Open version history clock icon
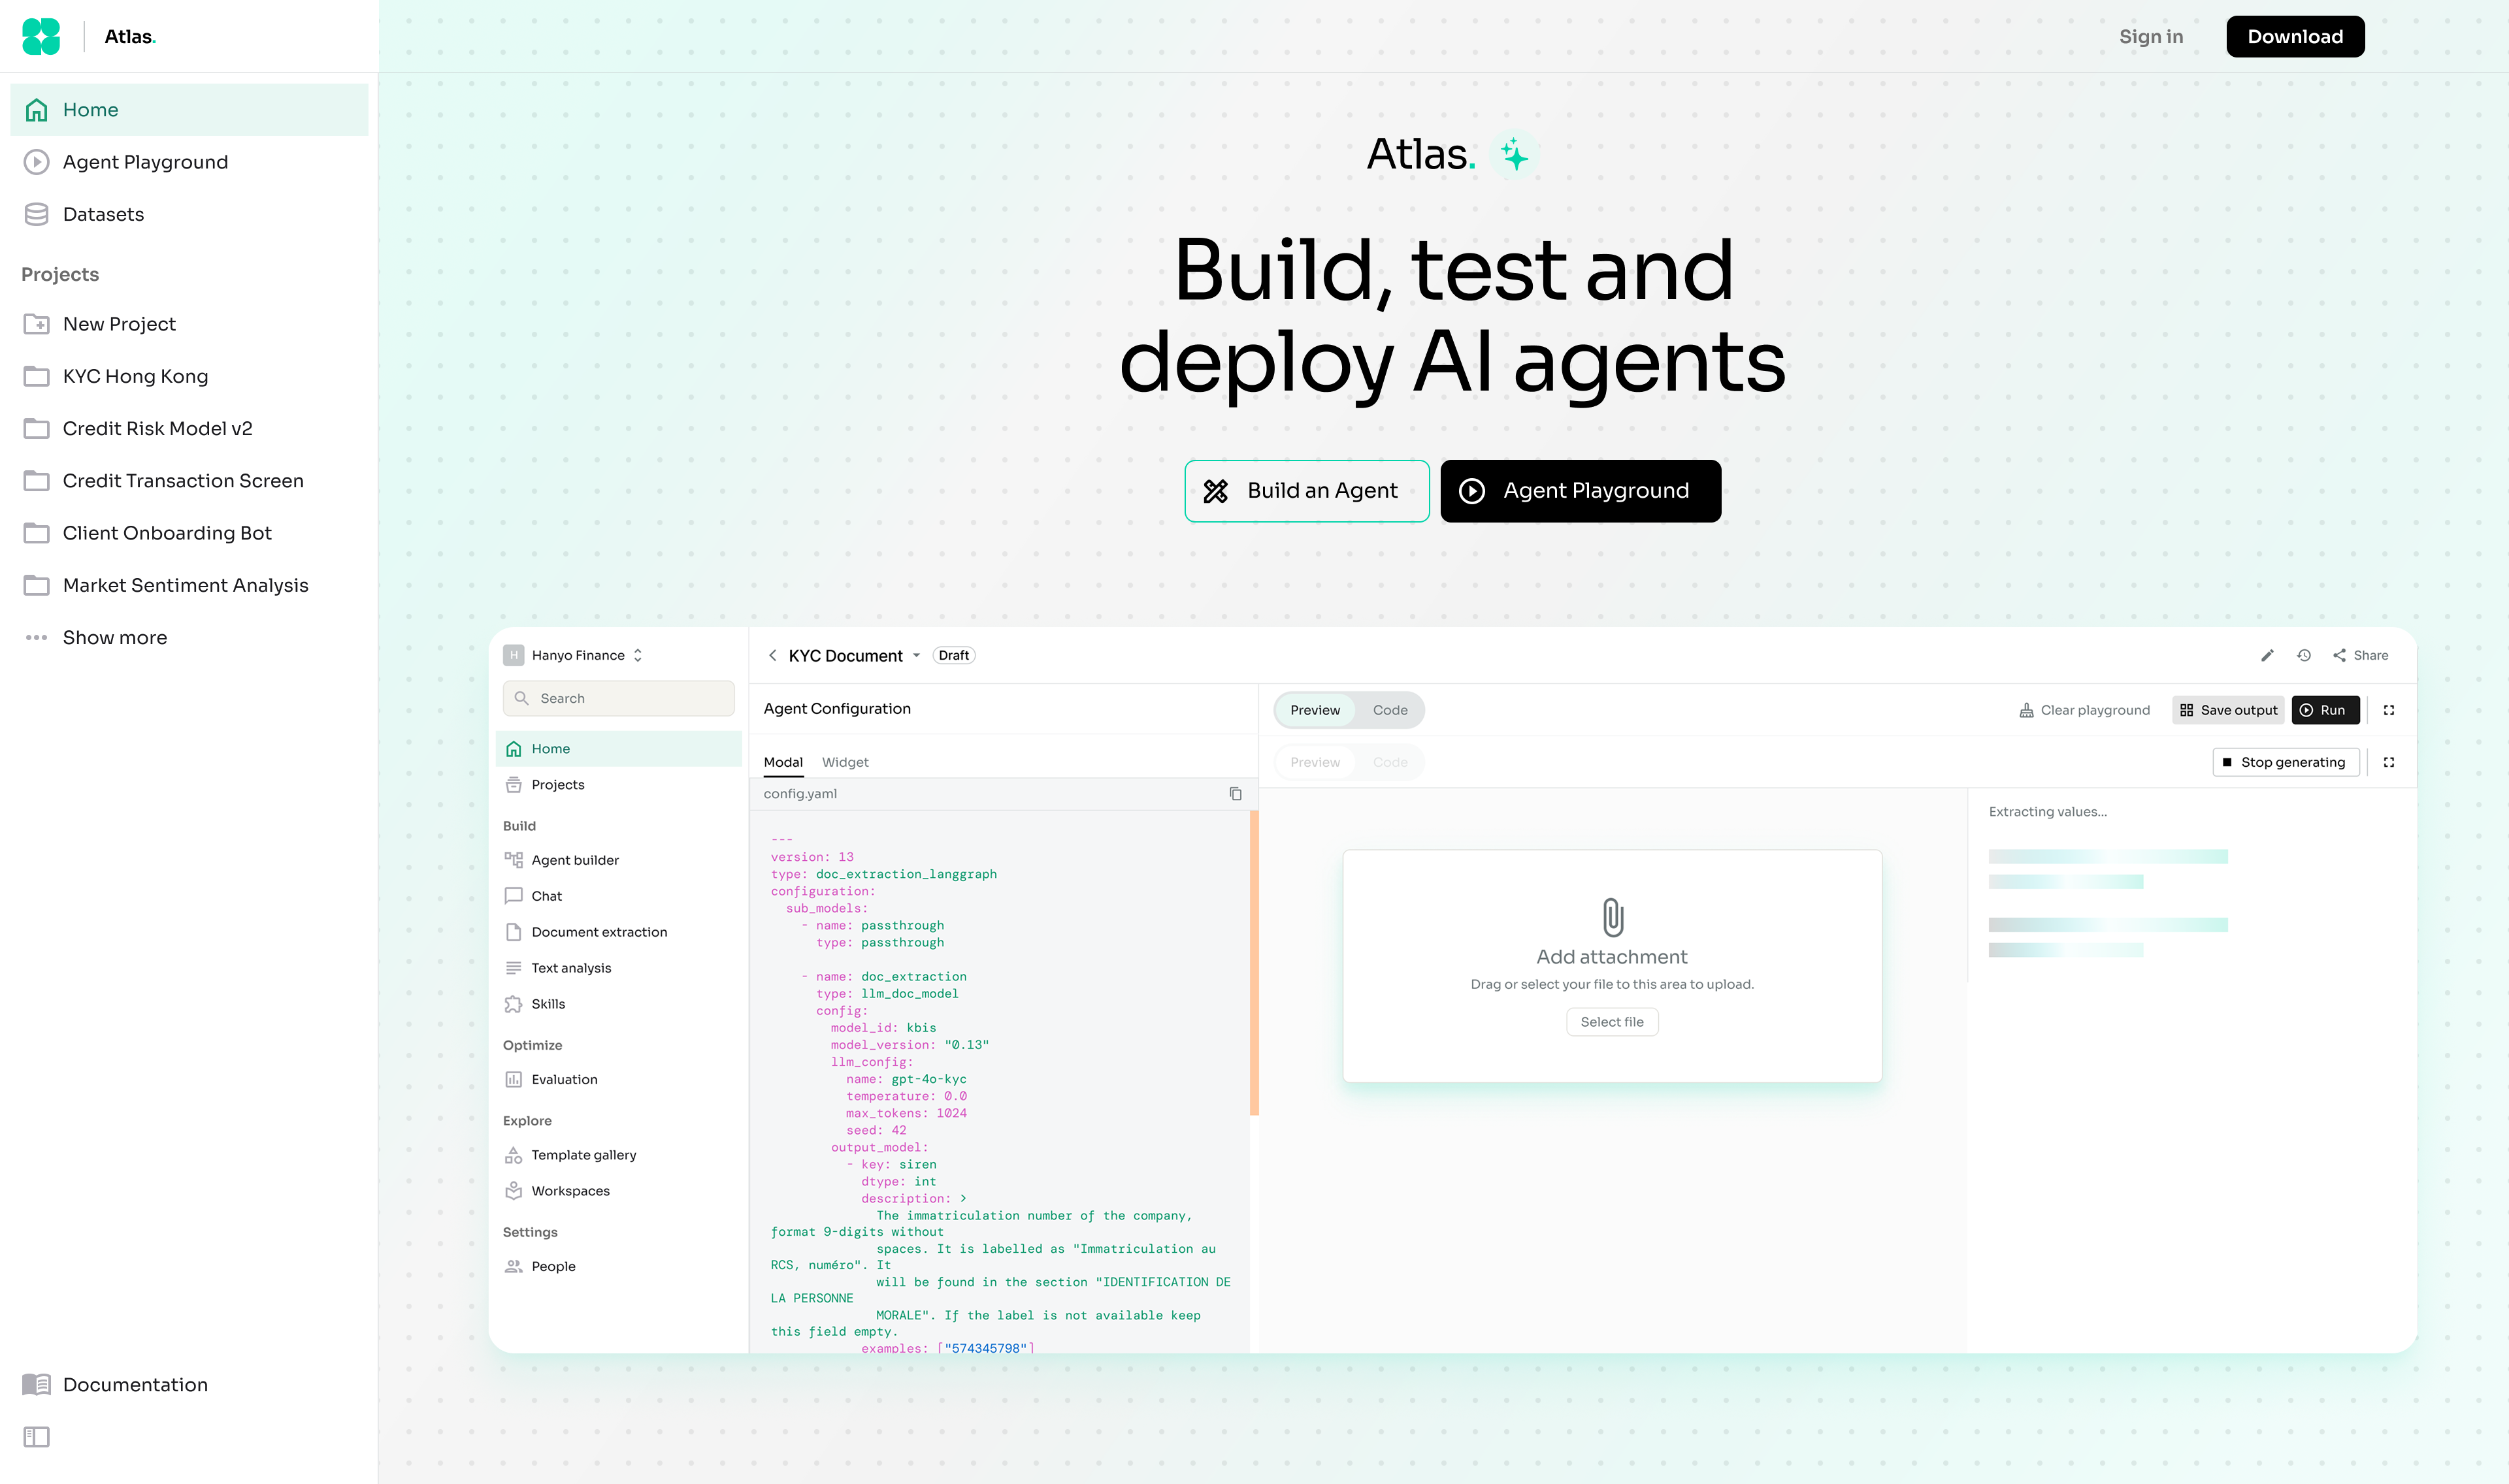 point(2304,655)
